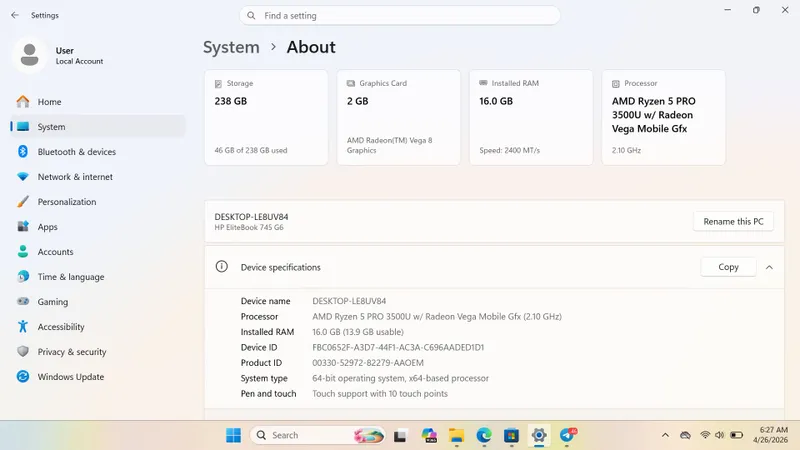The width and height of the screenshot is (800, 450).
Task: Click the search magnifier icon in Find a setting
Action: (x=251, y=16)
